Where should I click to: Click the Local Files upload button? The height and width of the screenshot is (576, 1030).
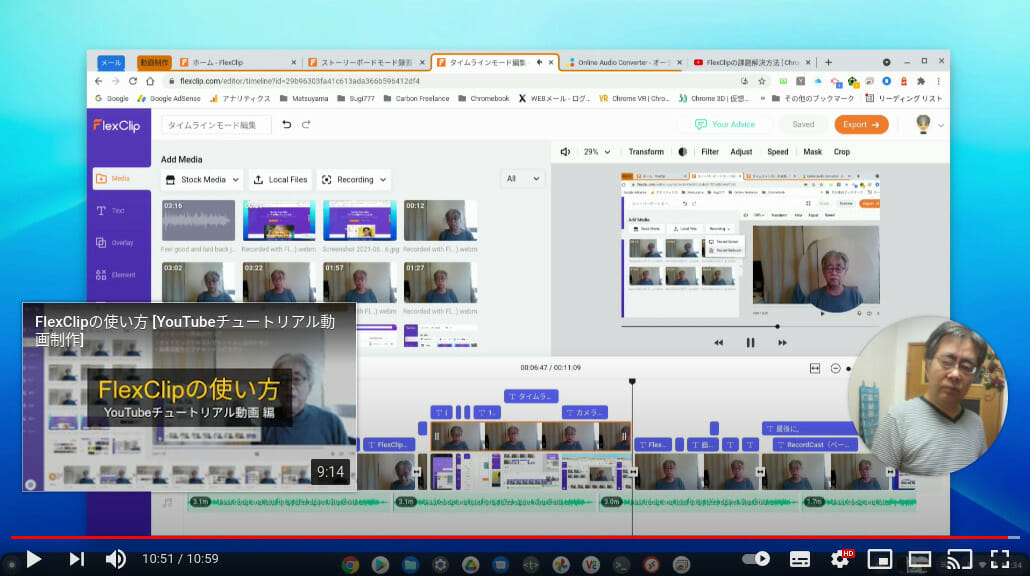280,179
